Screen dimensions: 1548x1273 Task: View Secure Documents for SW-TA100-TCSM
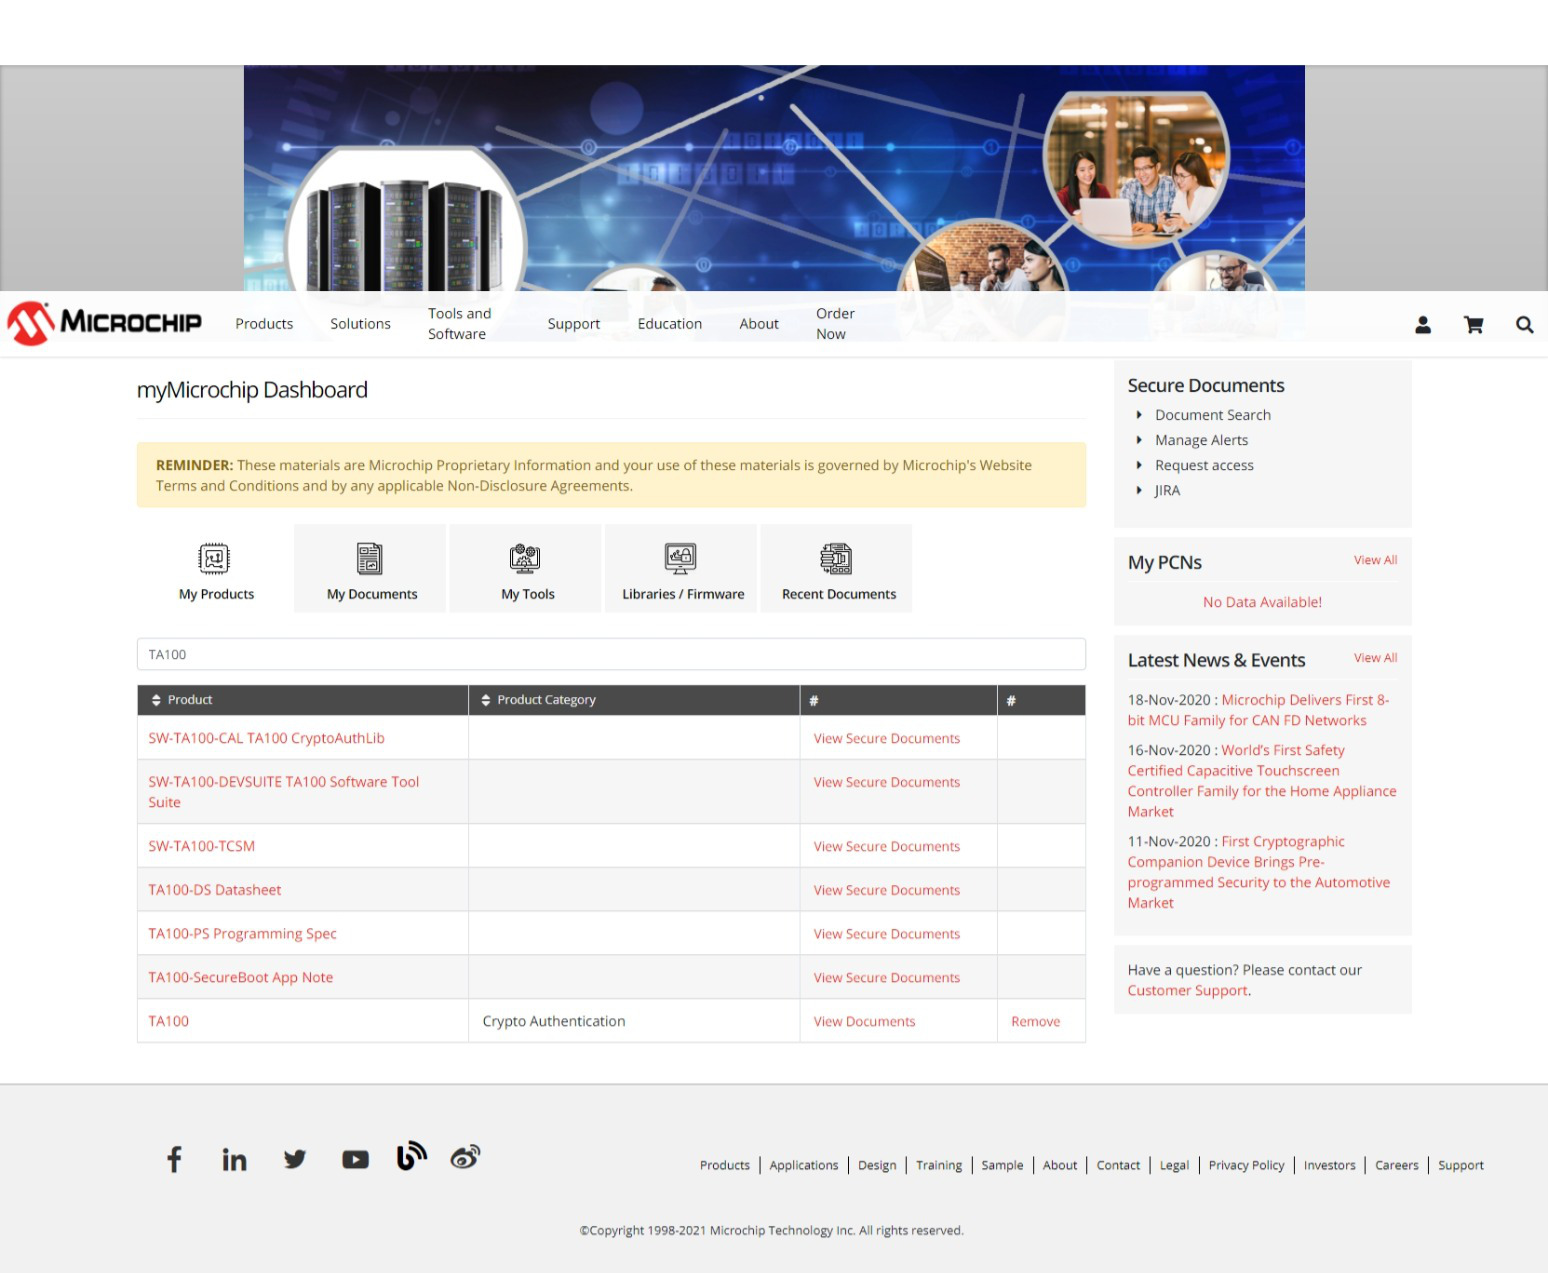click(886, 846)
